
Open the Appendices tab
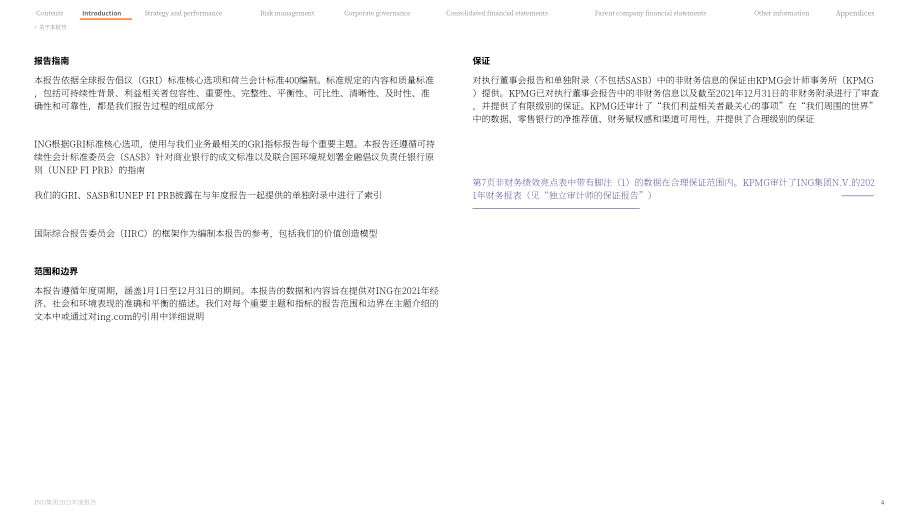855,13
